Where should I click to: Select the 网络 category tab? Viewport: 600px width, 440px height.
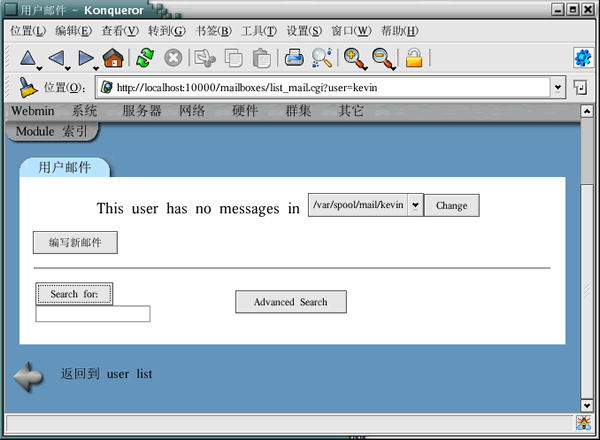[x=192, y=111]
